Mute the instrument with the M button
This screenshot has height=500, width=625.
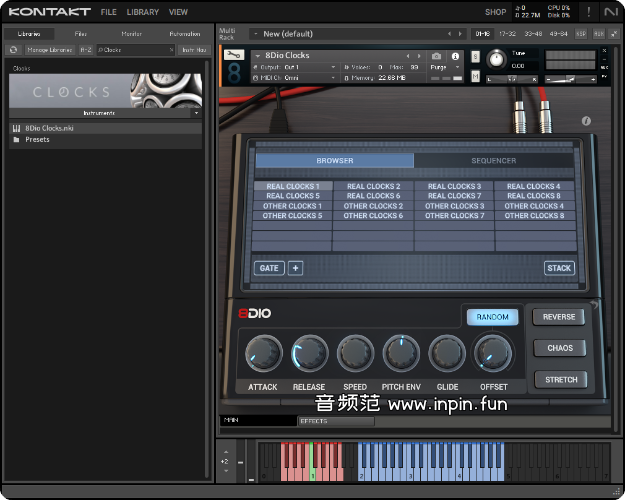pos(474,78)
